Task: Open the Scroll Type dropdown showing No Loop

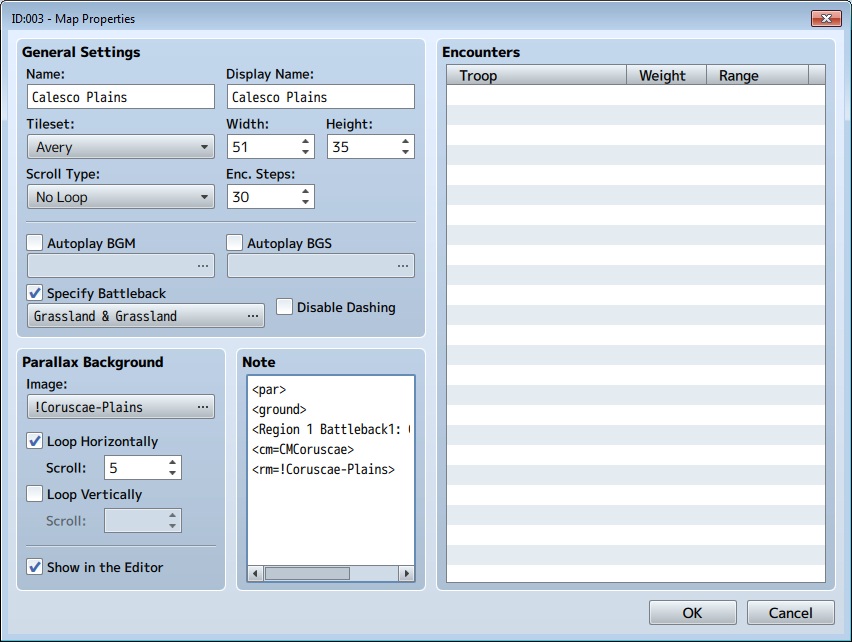Action: tap(121, 197)
